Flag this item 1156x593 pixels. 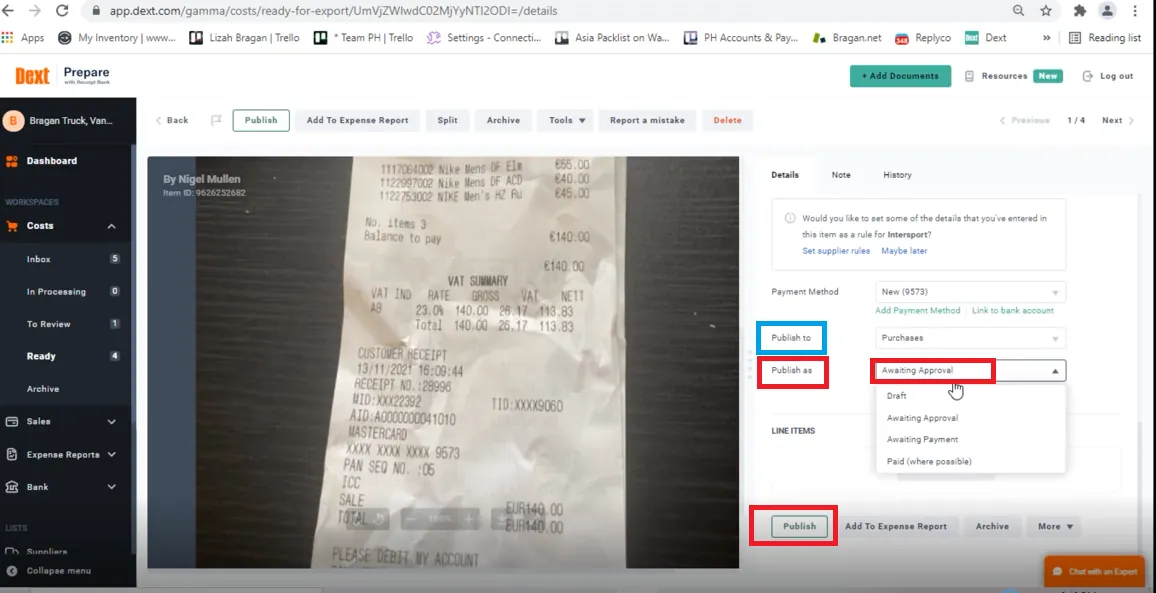216,120
